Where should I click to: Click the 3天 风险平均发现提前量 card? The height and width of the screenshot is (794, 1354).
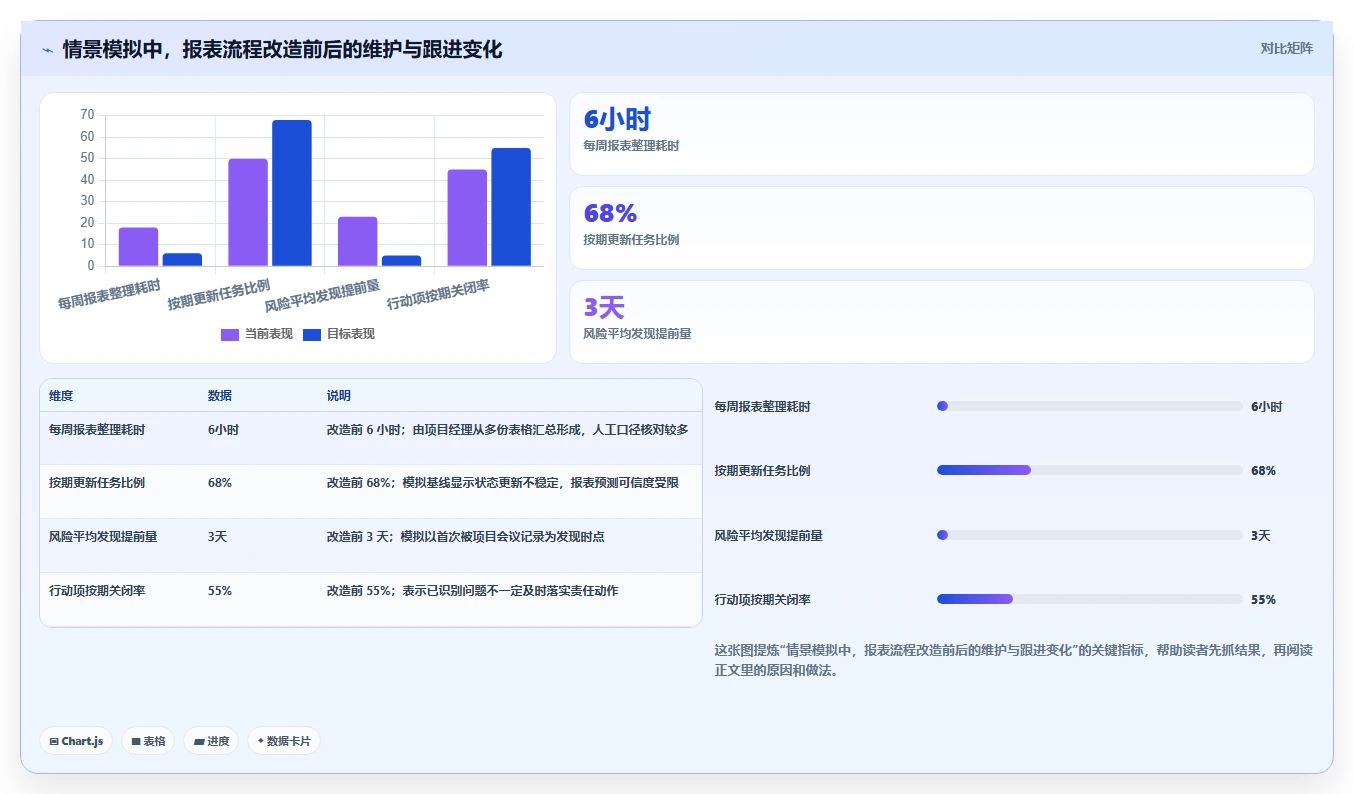pyautogui.click(x=941, y=322)
